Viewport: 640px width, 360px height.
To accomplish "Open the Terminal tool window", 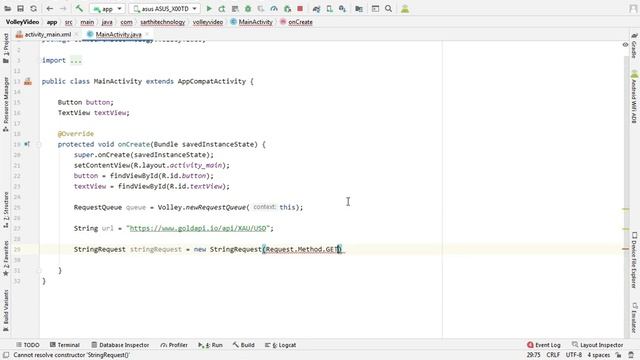I will pos(64,345).
